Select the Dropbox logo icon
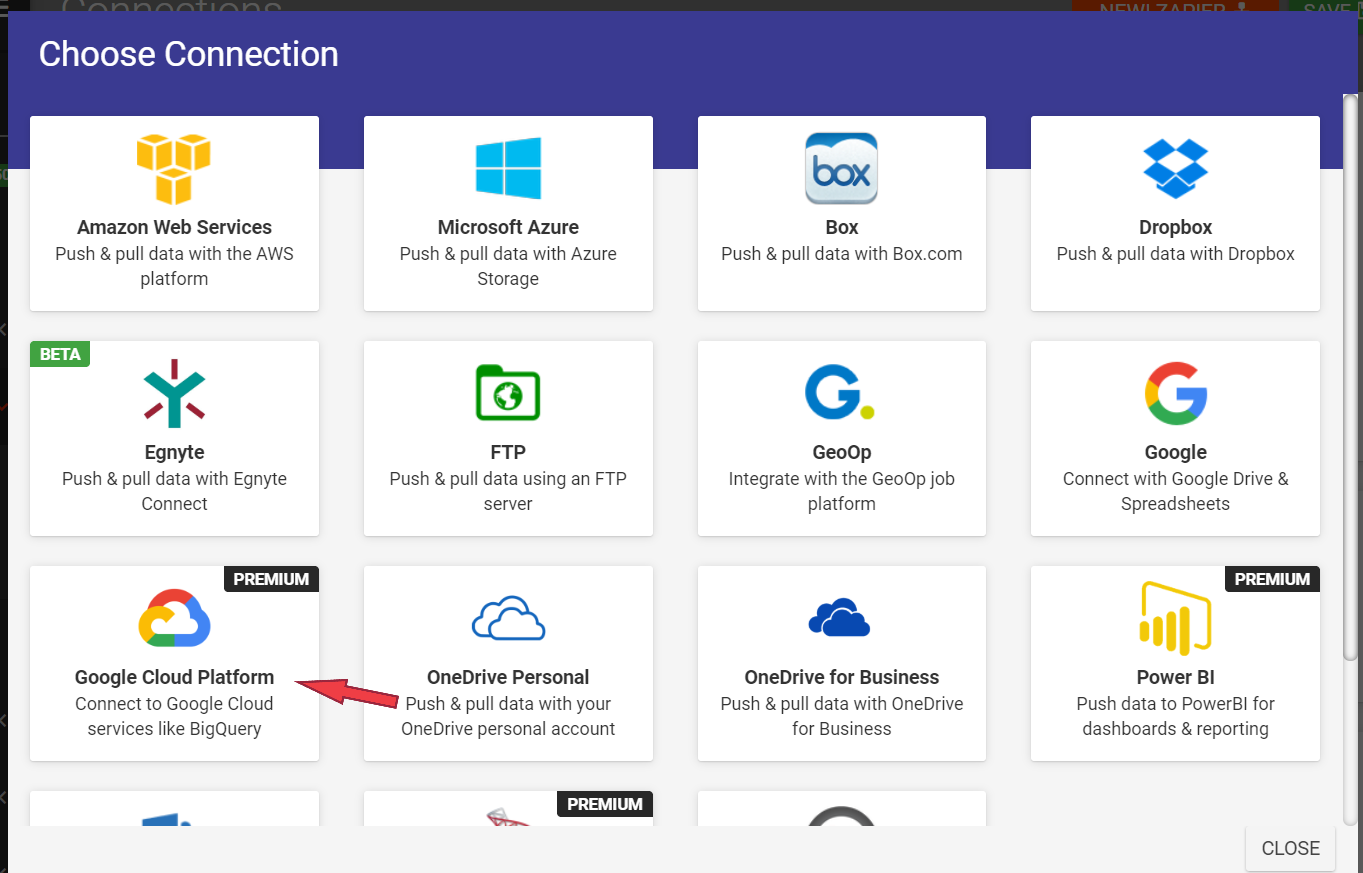Viewport: 1363px width, 873px height. pos(1175,168)
